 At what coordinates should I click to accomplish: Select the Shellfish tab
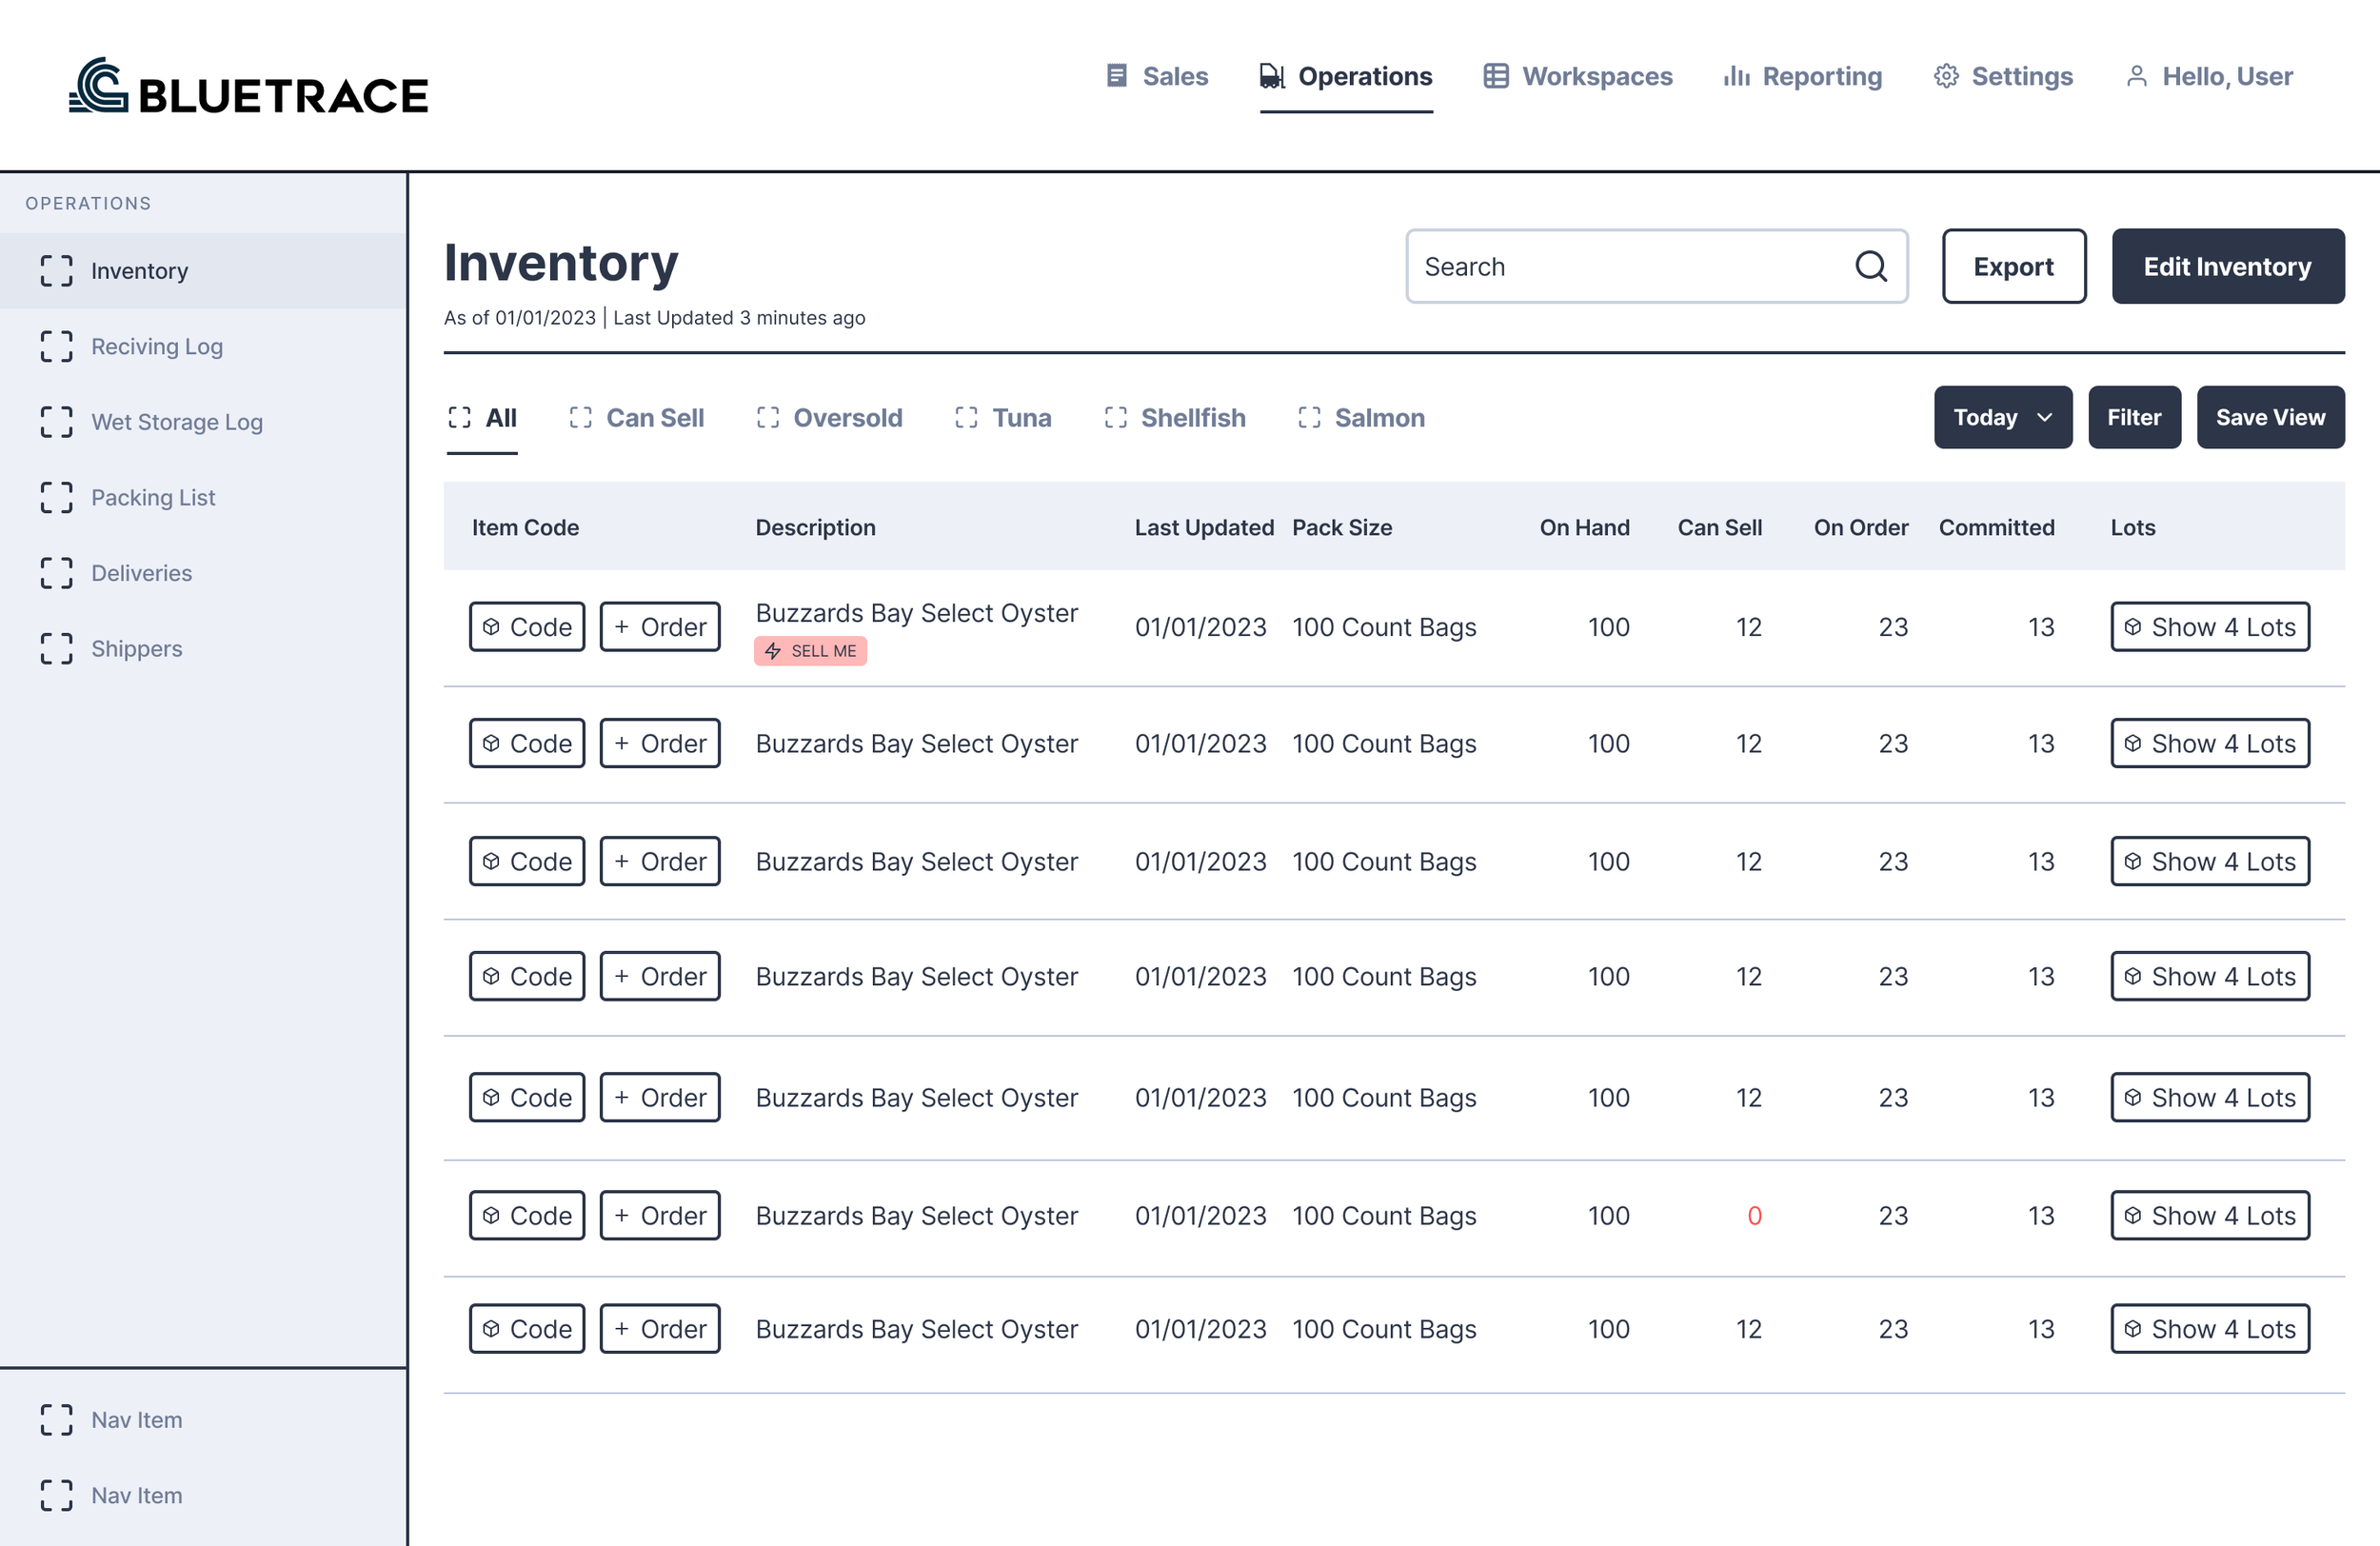pyautogui.click(x=1193, y=417)
